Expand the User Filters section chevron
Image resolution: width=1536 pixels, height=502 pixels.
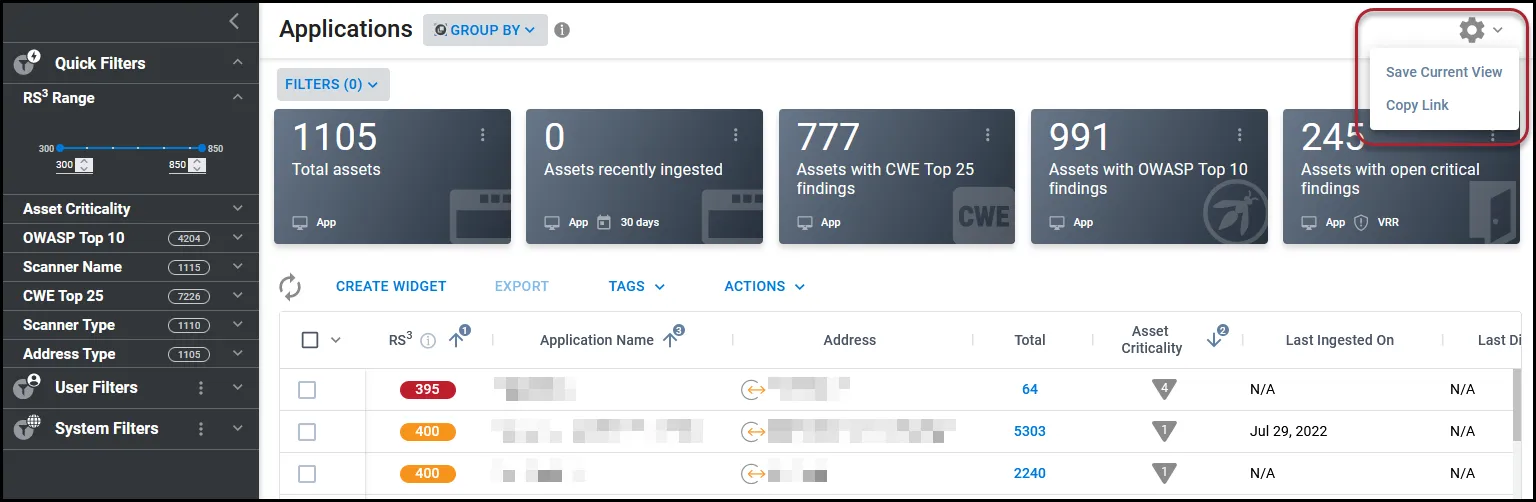(x=238, y=388)
